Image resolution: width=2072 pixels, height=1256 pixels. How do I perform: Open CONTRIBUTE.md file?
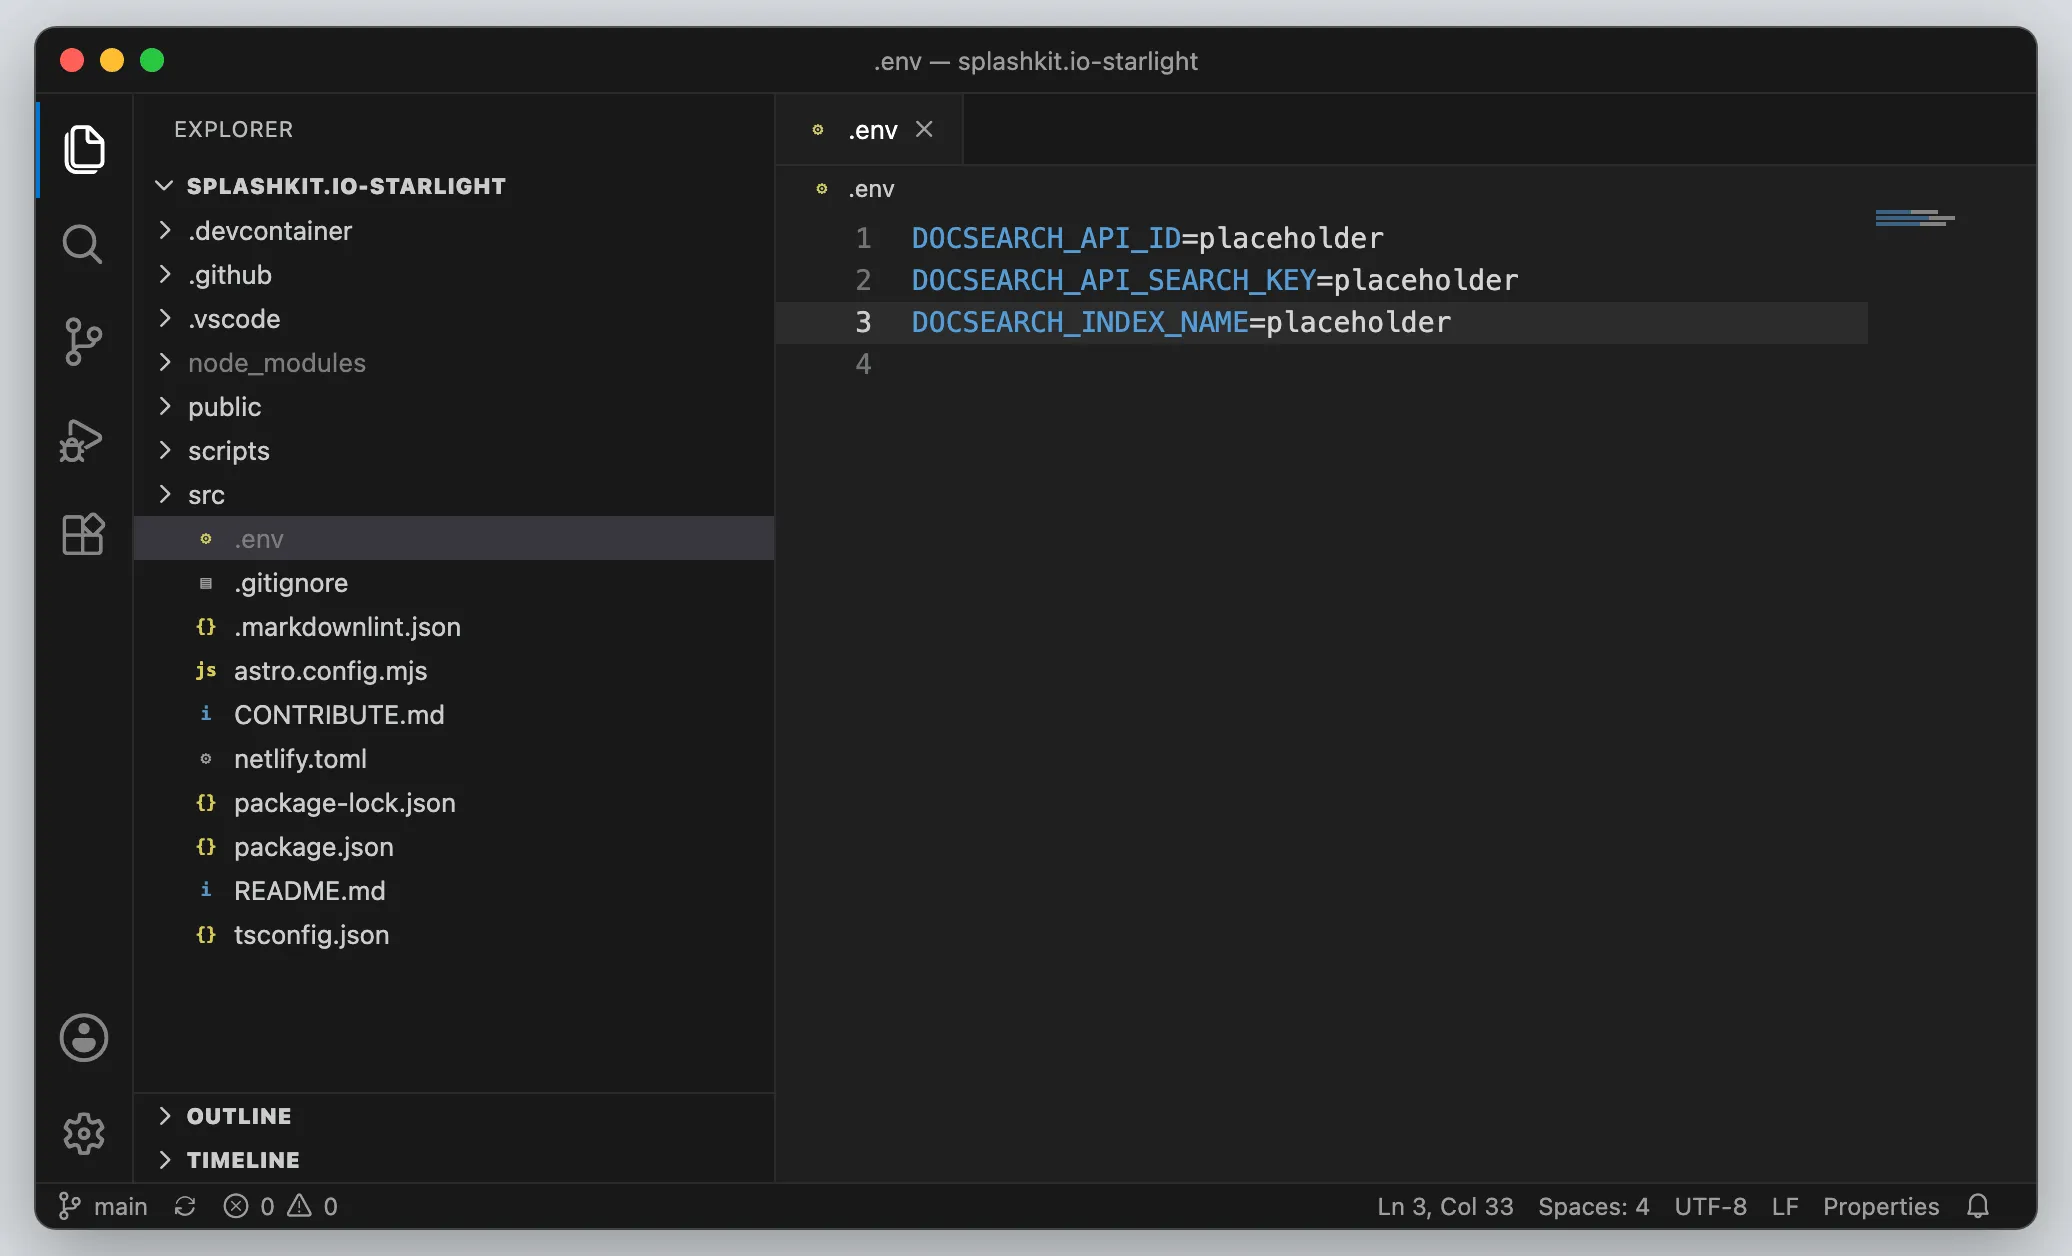(x=454, y=715)
